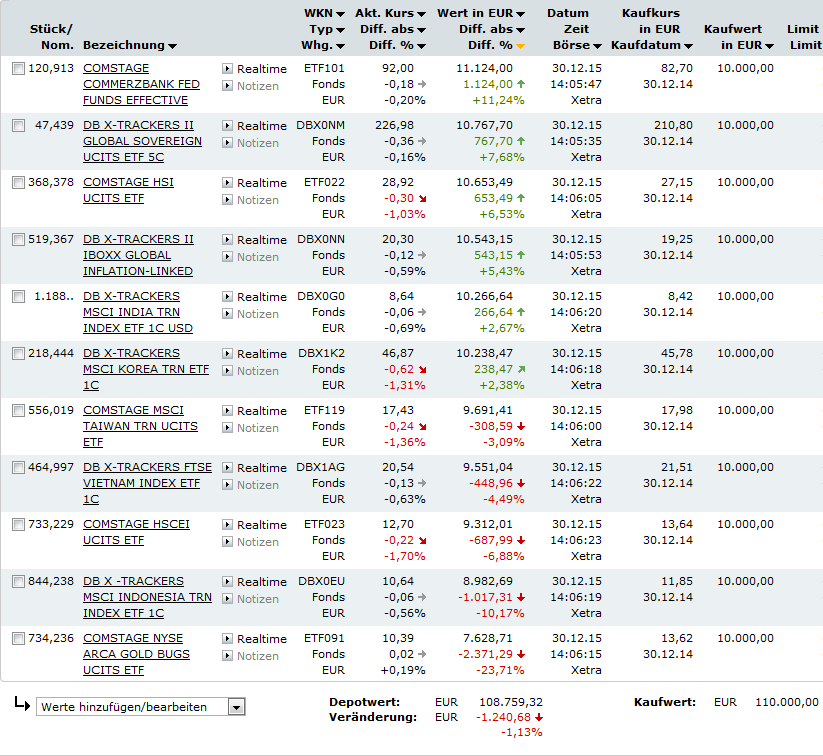Open Realtime arrow for COMSTAGE HSI UCITS ETF
Image resolution: width=823 pixels, height=756 pixels.
point(227,182)
